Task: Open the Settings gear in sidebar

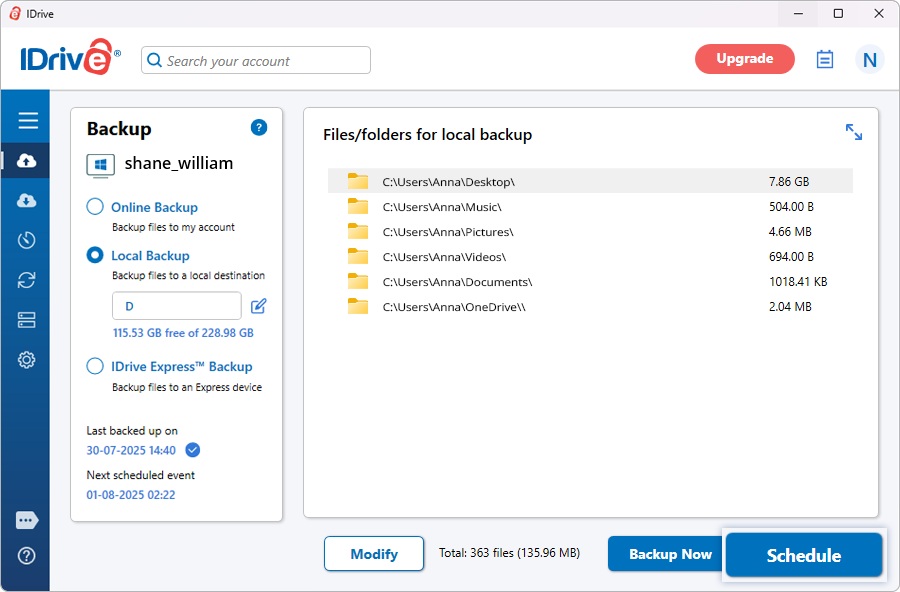Action: point(26,360)
